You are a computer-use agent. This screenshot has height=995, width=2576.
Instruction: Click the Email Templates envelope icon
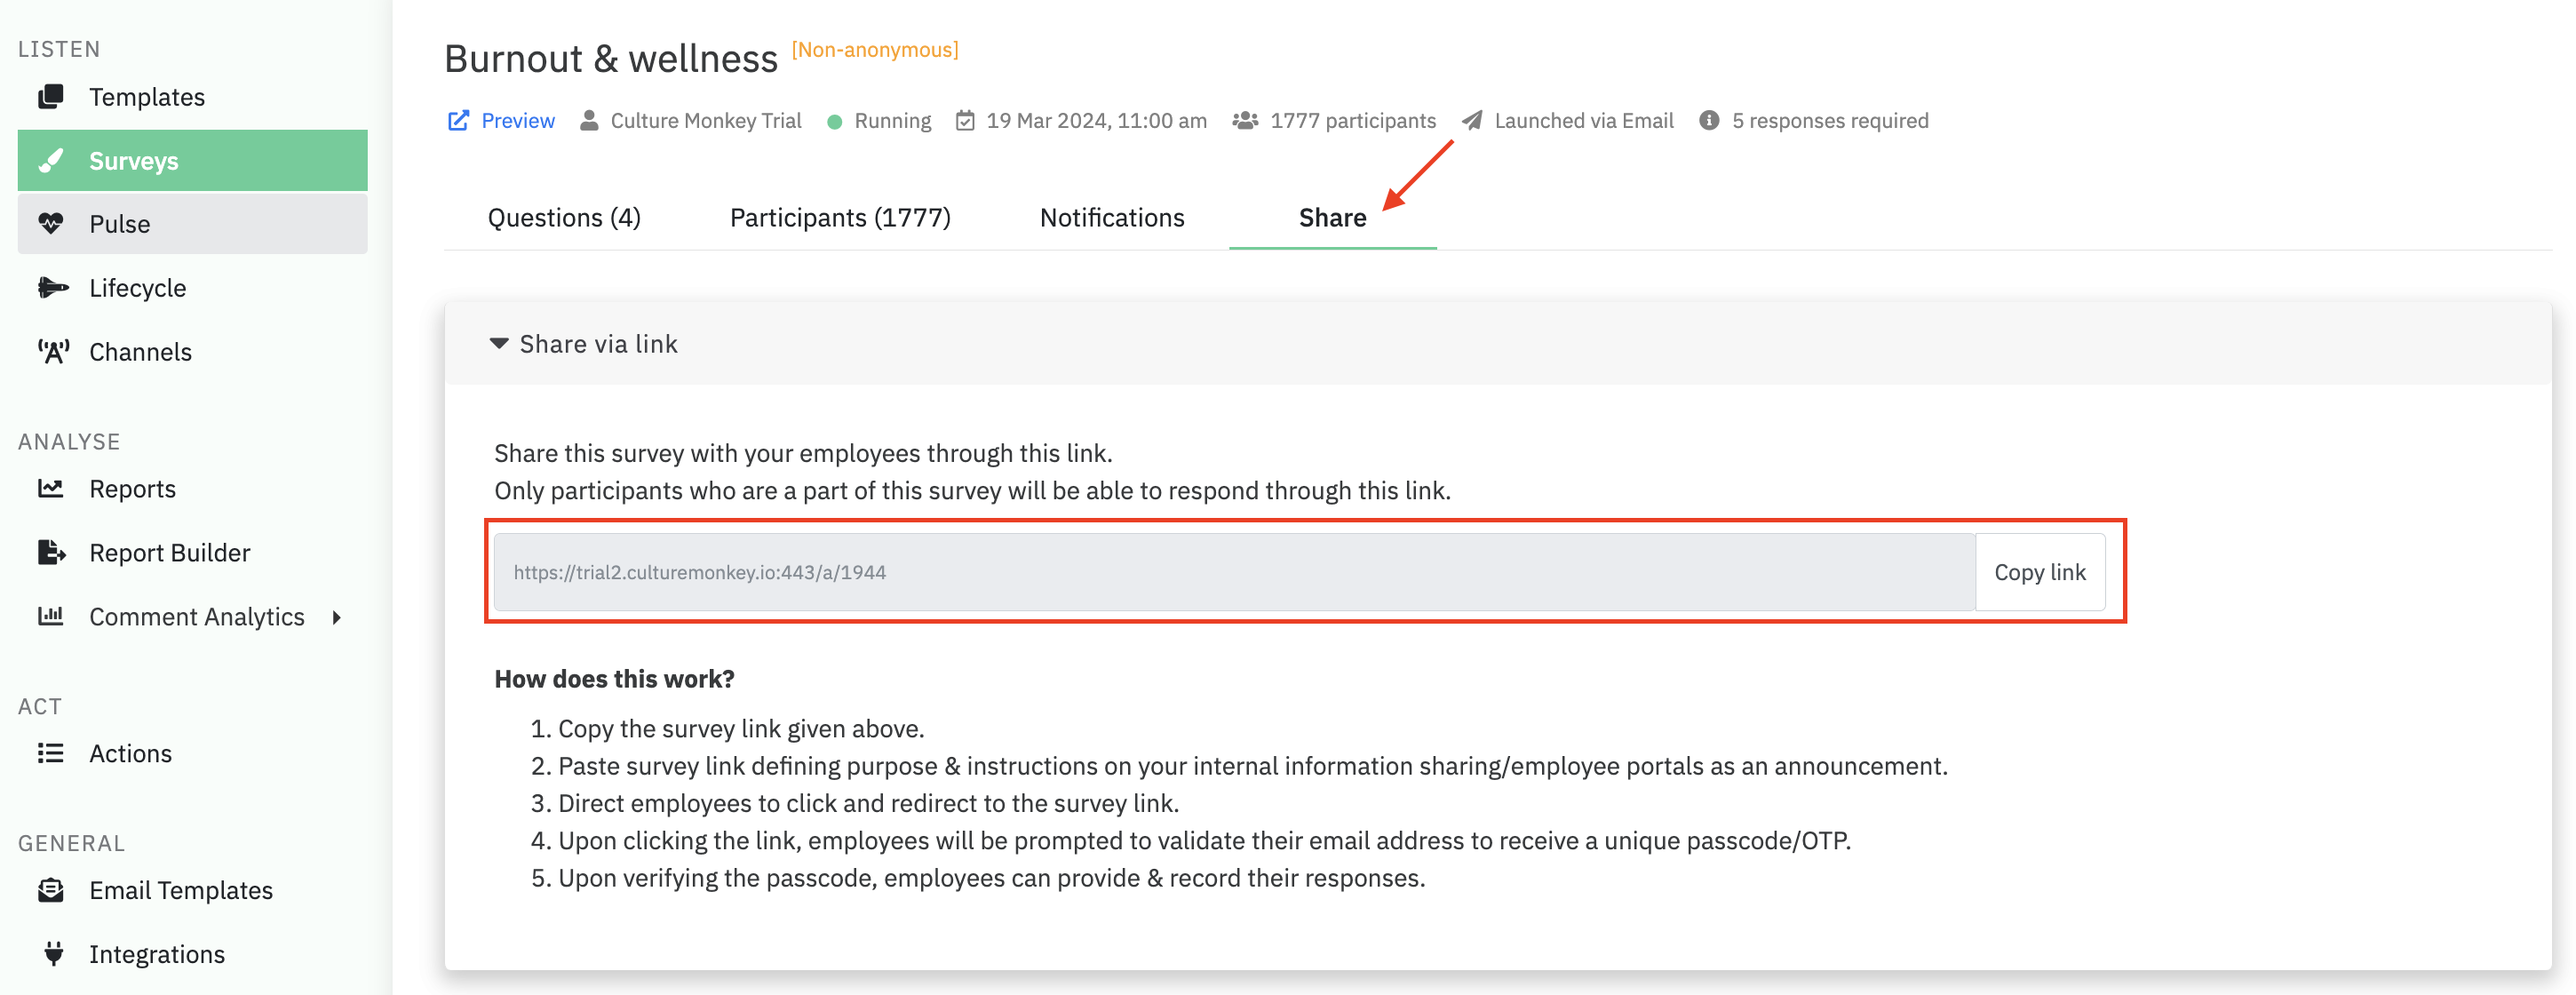[50, 890]
